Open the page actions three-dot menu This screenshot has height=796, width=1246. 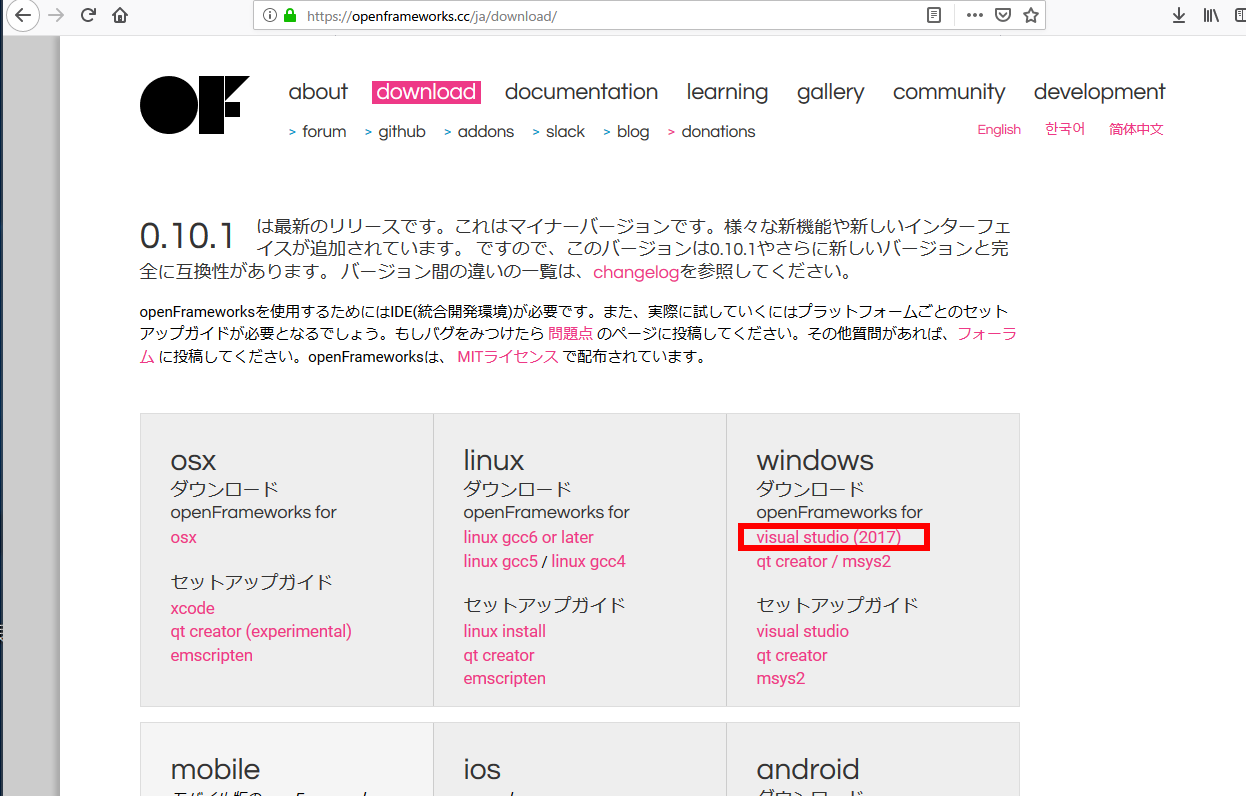[x=975, y=15]
